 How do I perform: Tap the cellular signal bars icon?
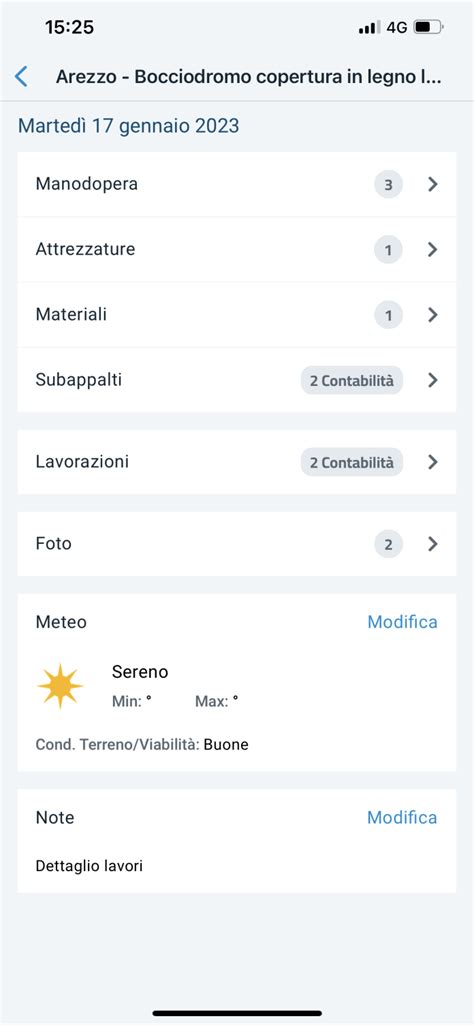click(369, 27)
